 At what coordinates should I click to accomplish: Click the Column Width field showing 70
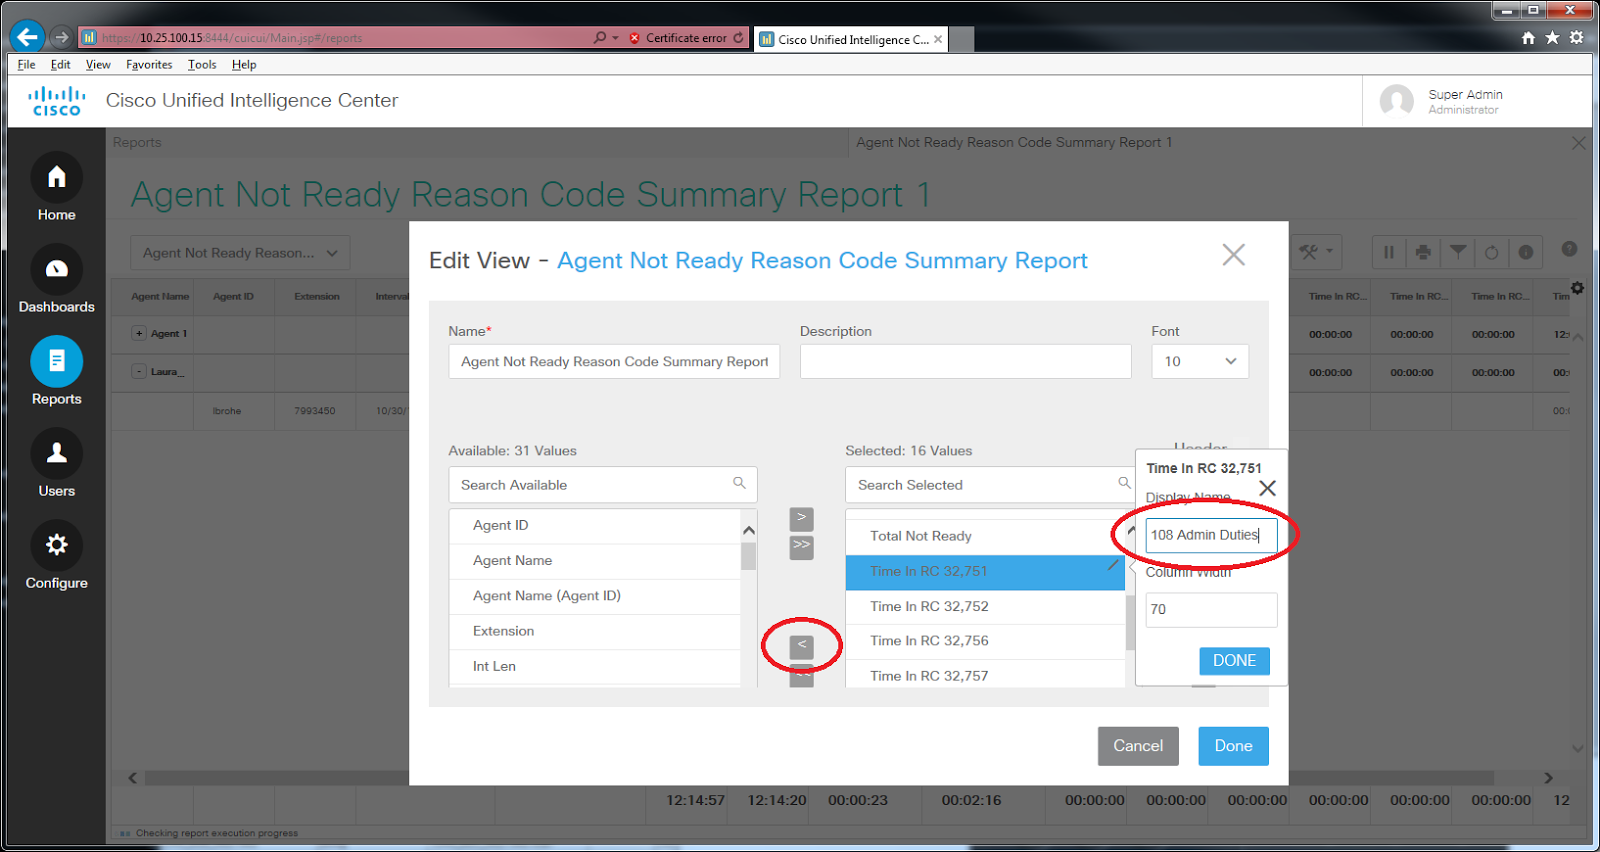[x=1211, y=609]
